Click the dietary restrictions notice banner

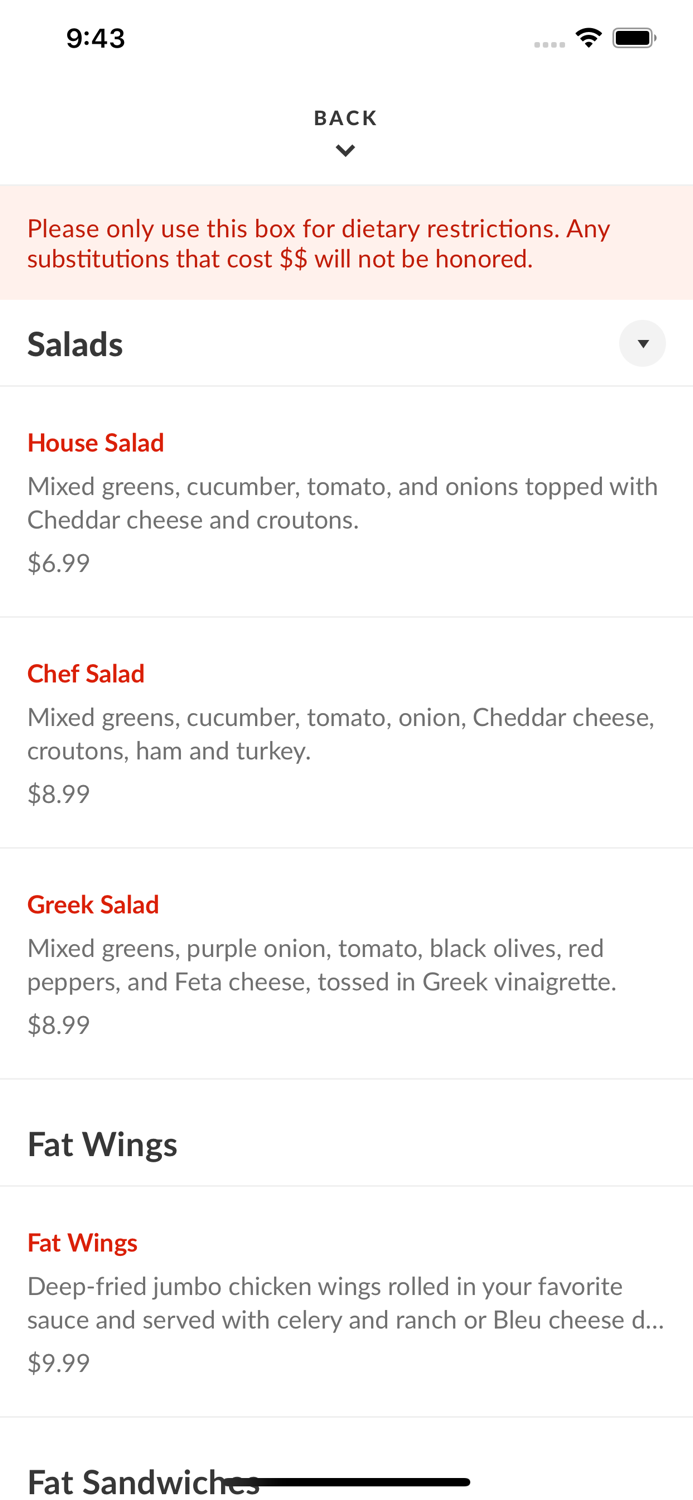(346, 243)
